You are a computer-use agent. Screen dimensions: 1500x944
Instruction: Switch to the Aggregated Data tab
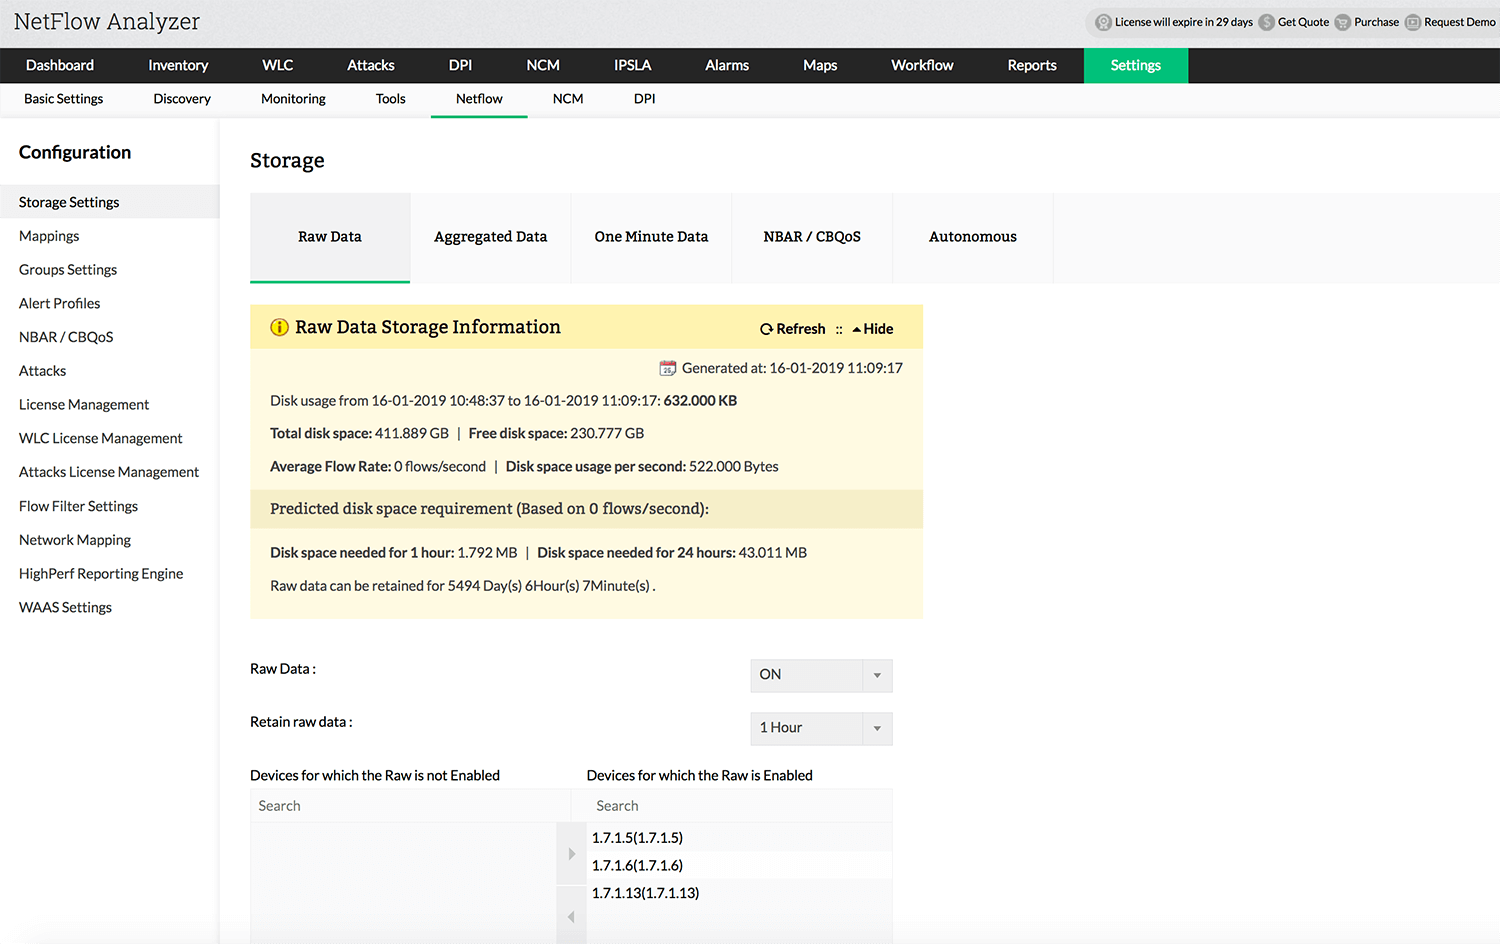[490, 237]
